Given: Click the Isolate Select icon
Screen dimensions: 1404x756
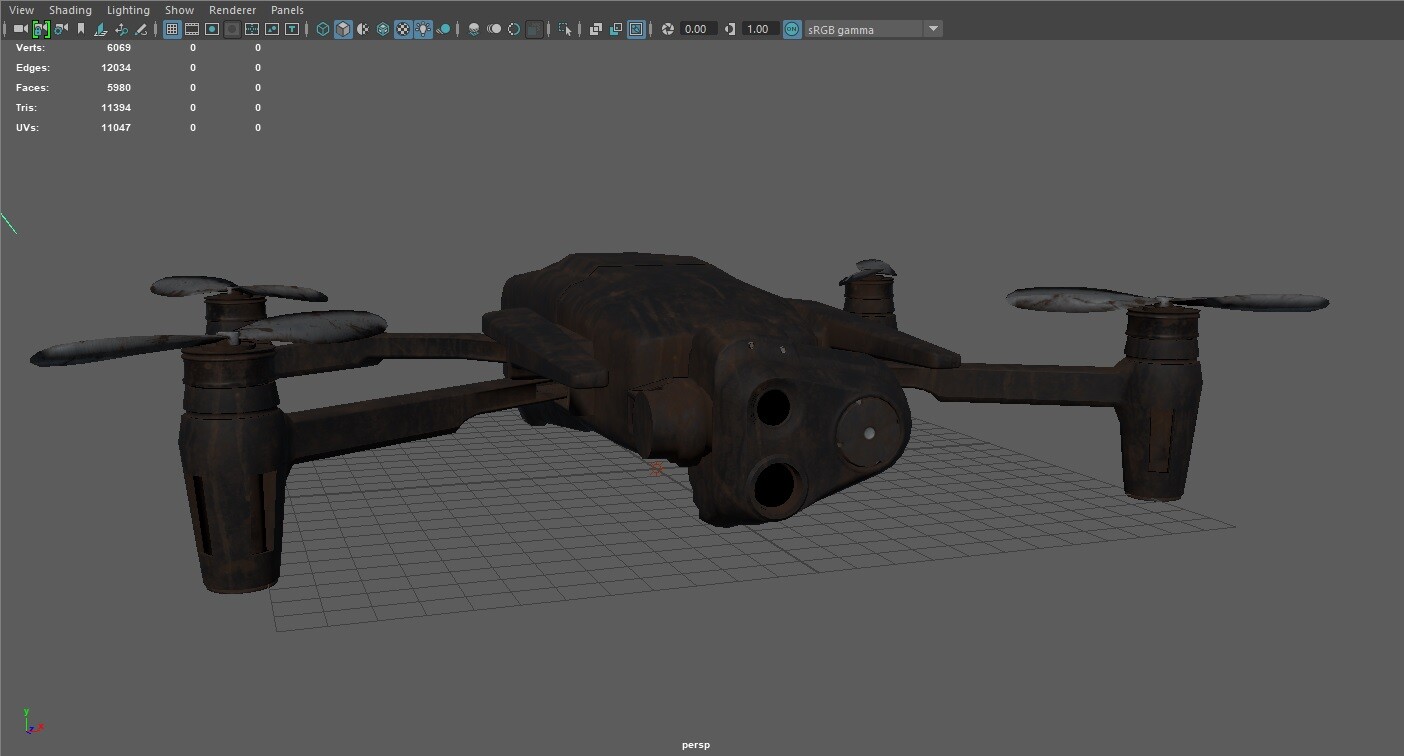Looking at the screenshot, I should tap(565, 29).
